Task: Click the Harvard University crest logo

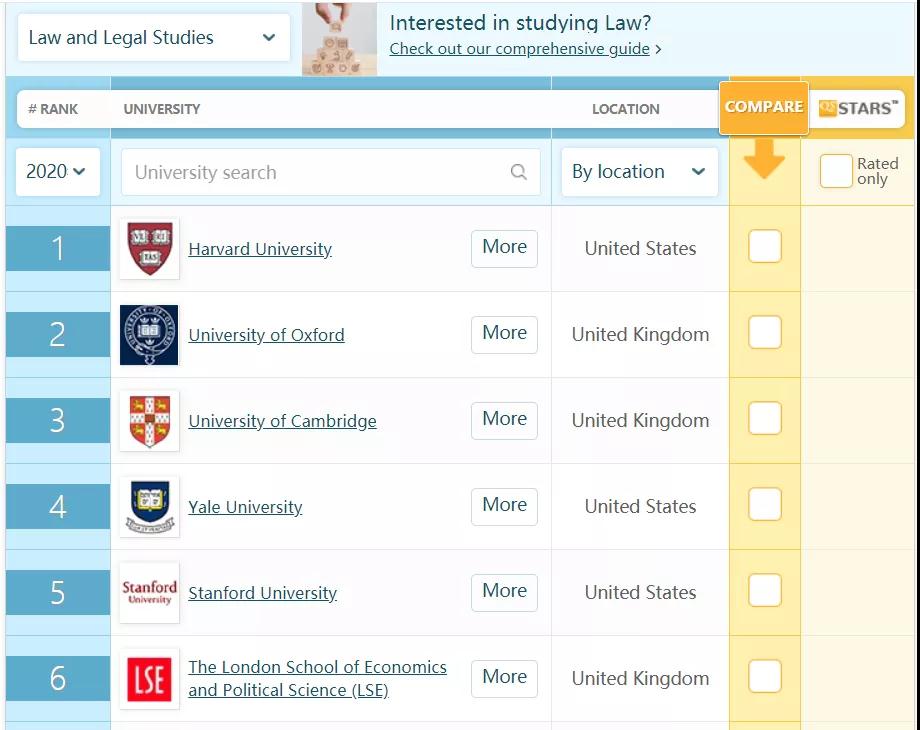Action: click(149, 249)
